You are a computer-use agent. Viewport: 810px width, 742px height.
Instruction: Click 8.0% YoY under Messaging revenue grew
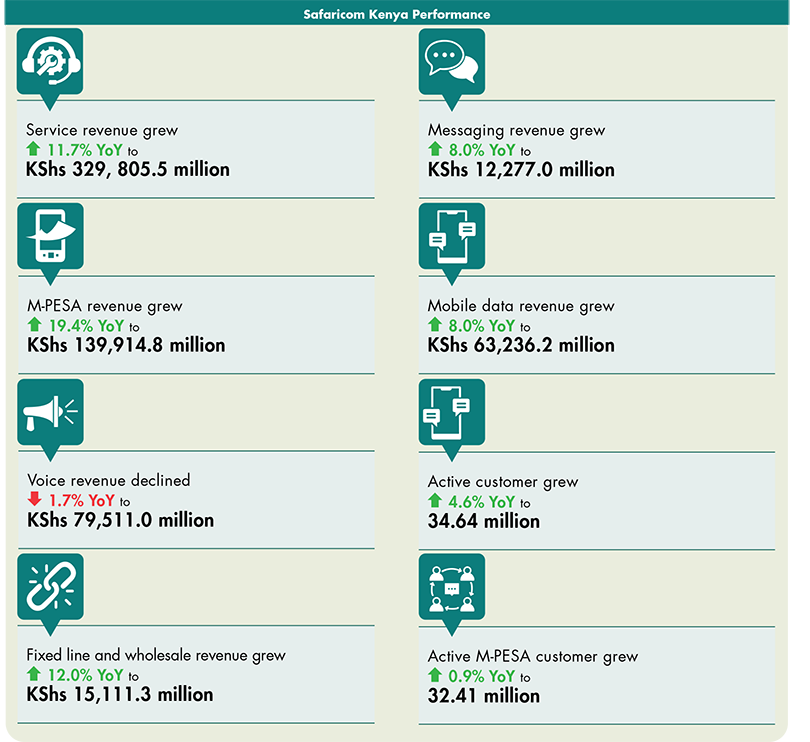pyautogui.click(x=482, y=150)
